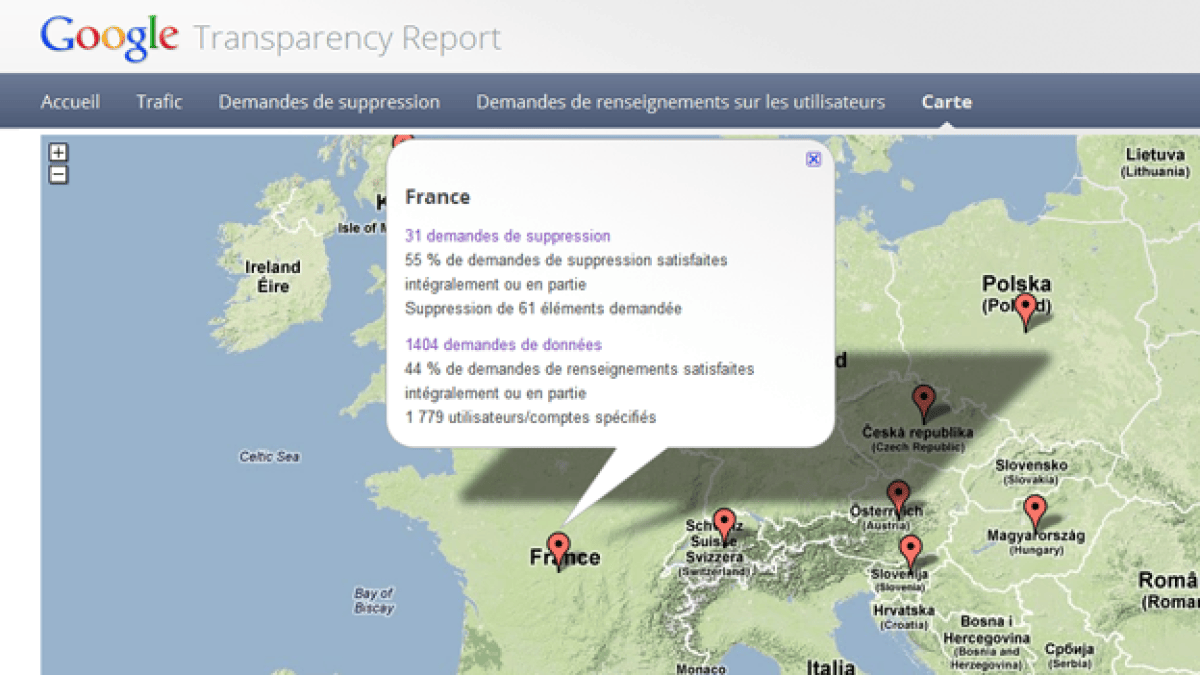Click the 'Monaco' map label
The height and width of the screenshot is (675, 1200).
coord(699,669)
